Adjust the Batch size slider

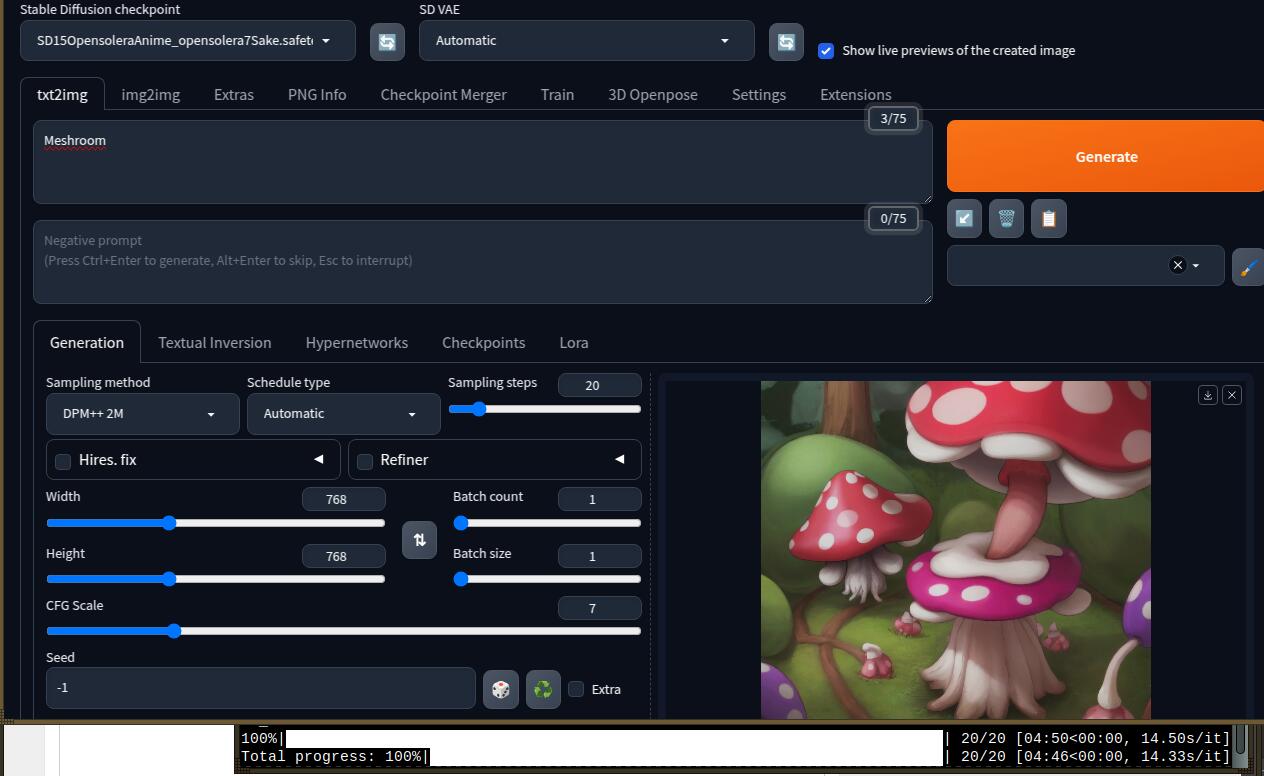(x=547, y=579)
